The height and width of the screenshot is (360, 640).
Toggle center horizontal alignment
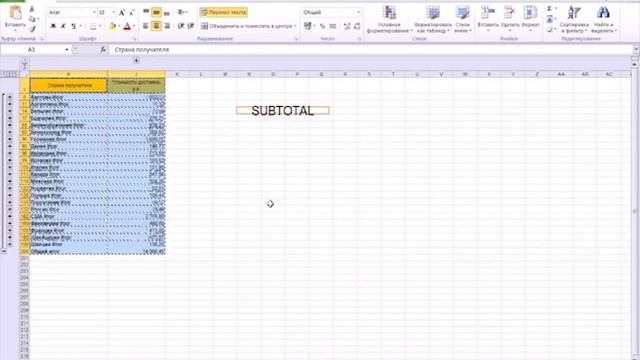[156, 26]
